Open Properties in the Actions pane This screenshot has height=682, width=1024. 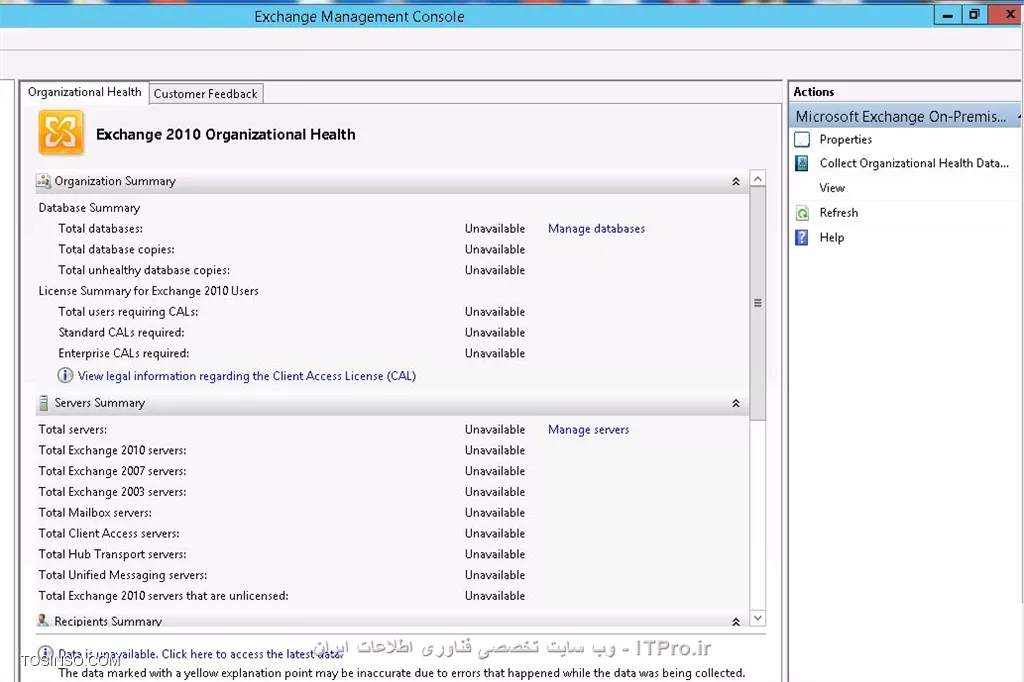point(846,139)
